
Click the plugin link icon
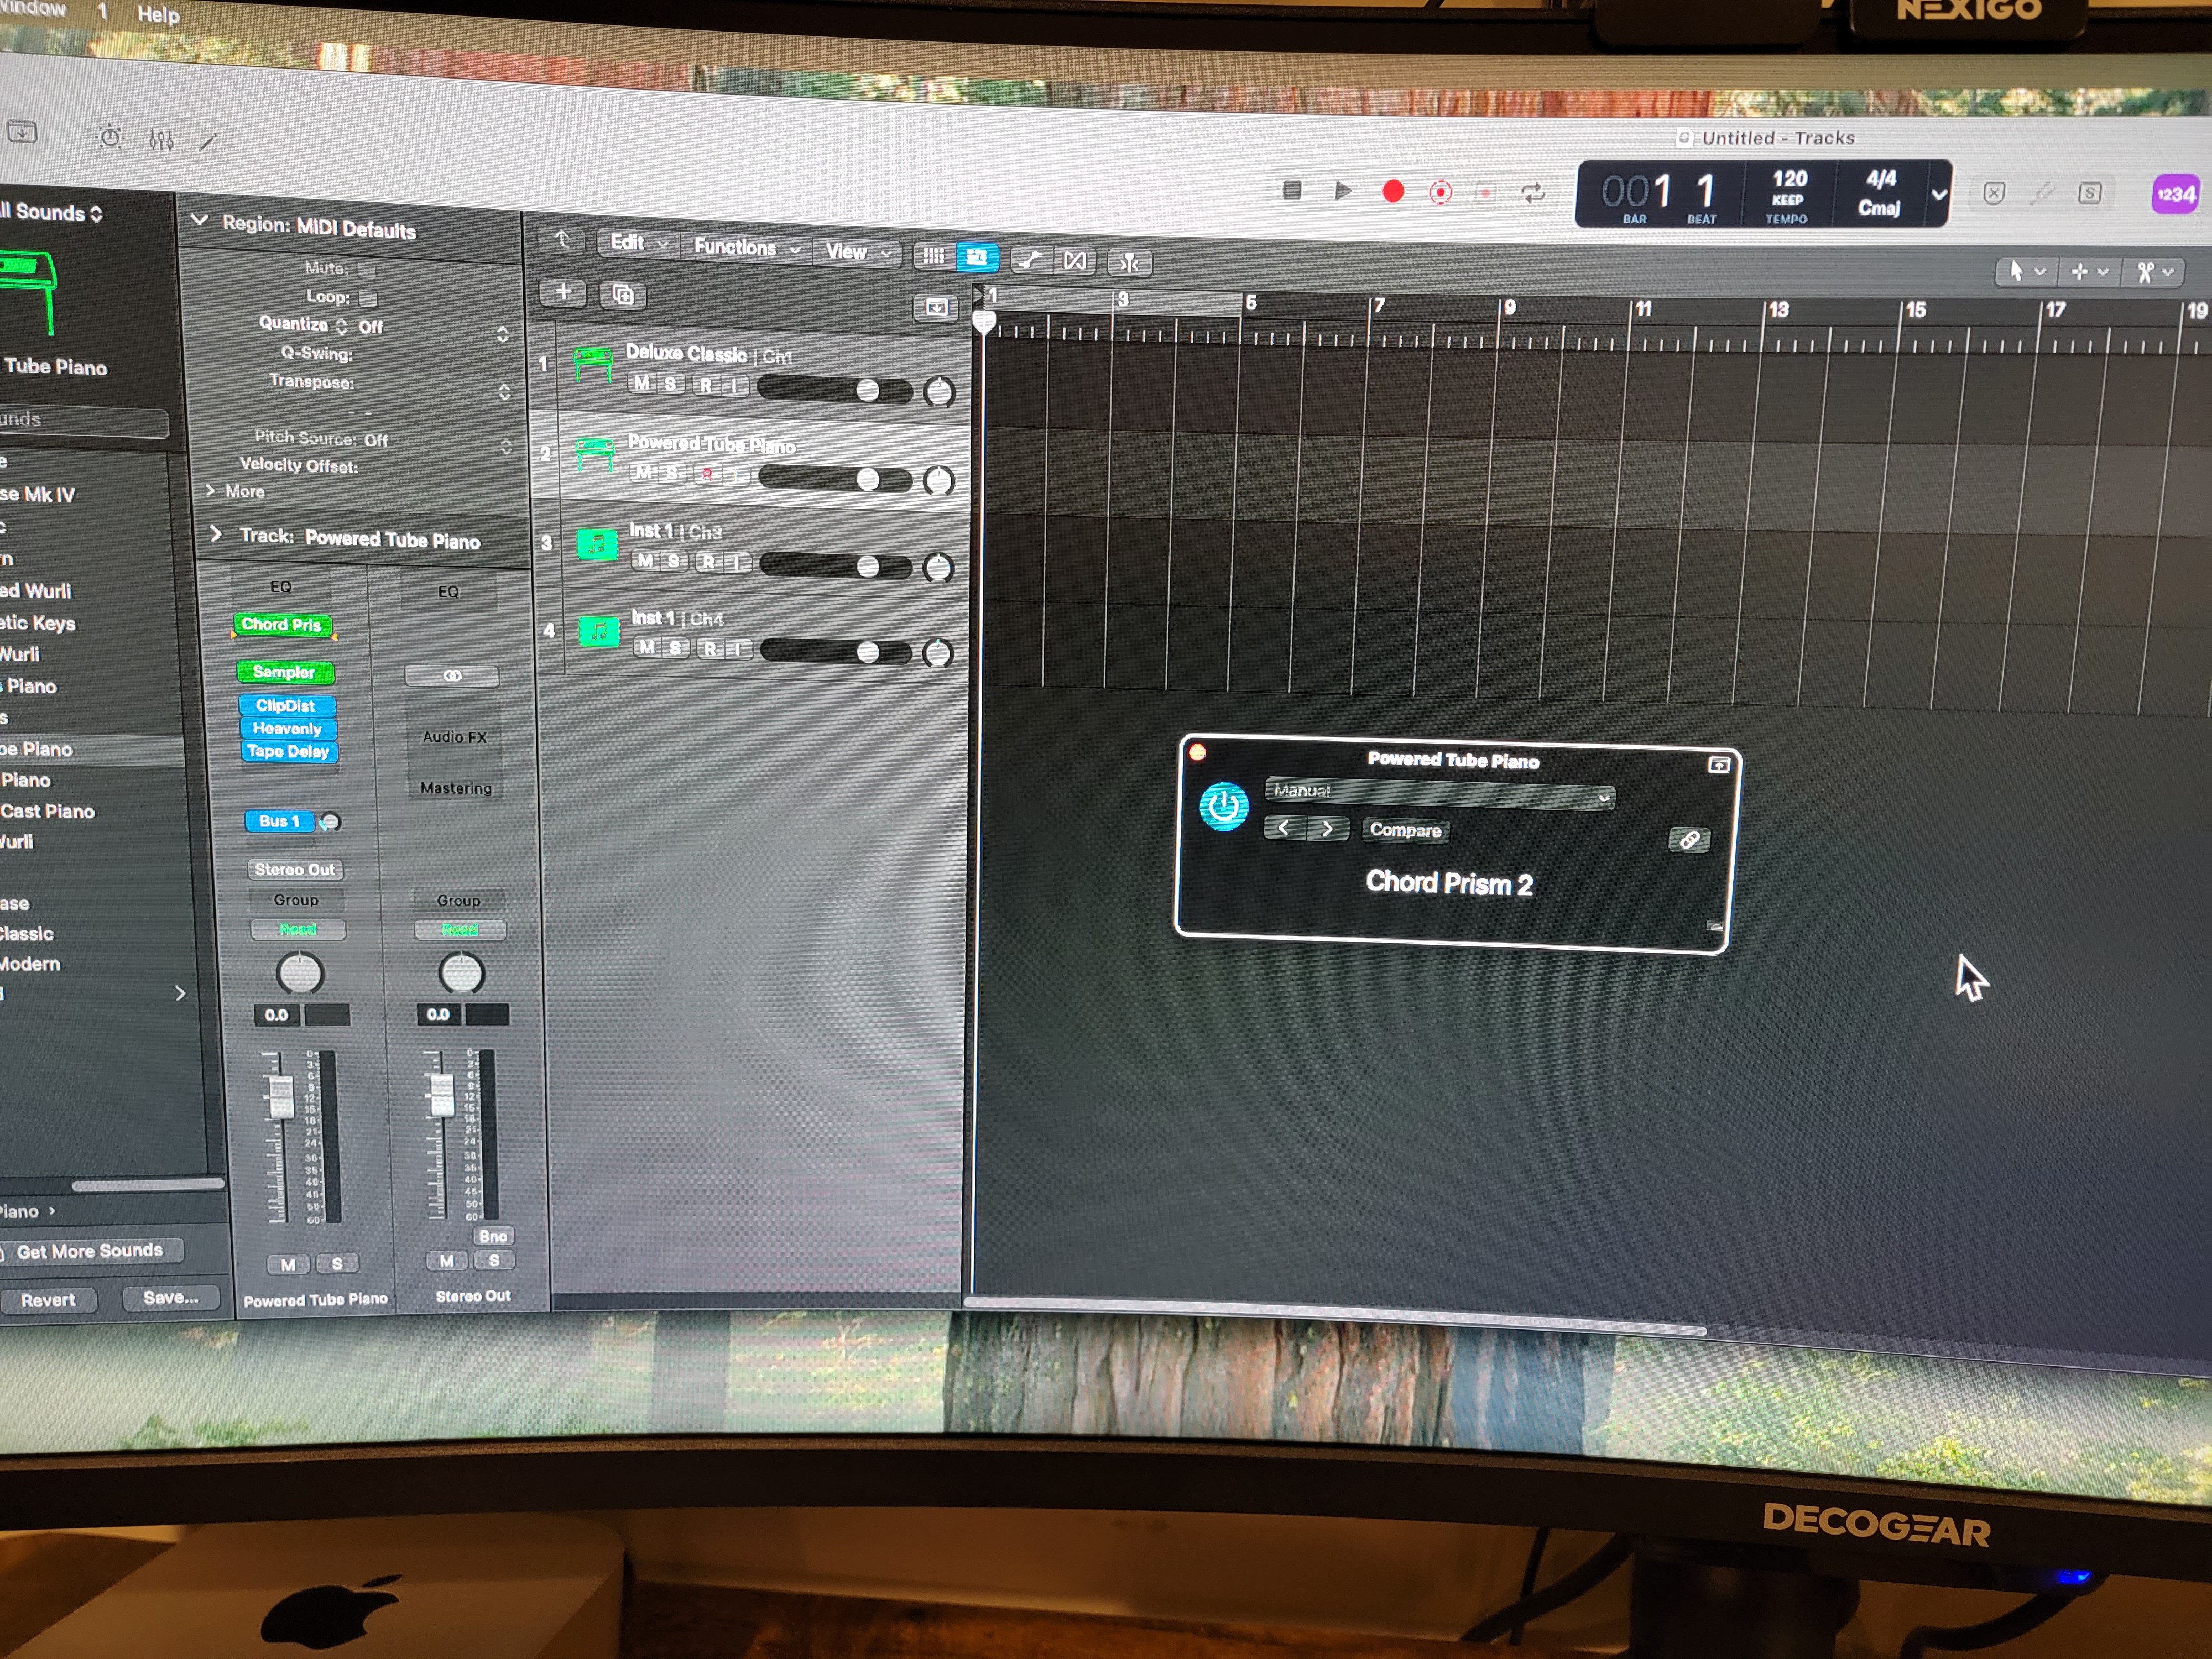coord(1689,839)
